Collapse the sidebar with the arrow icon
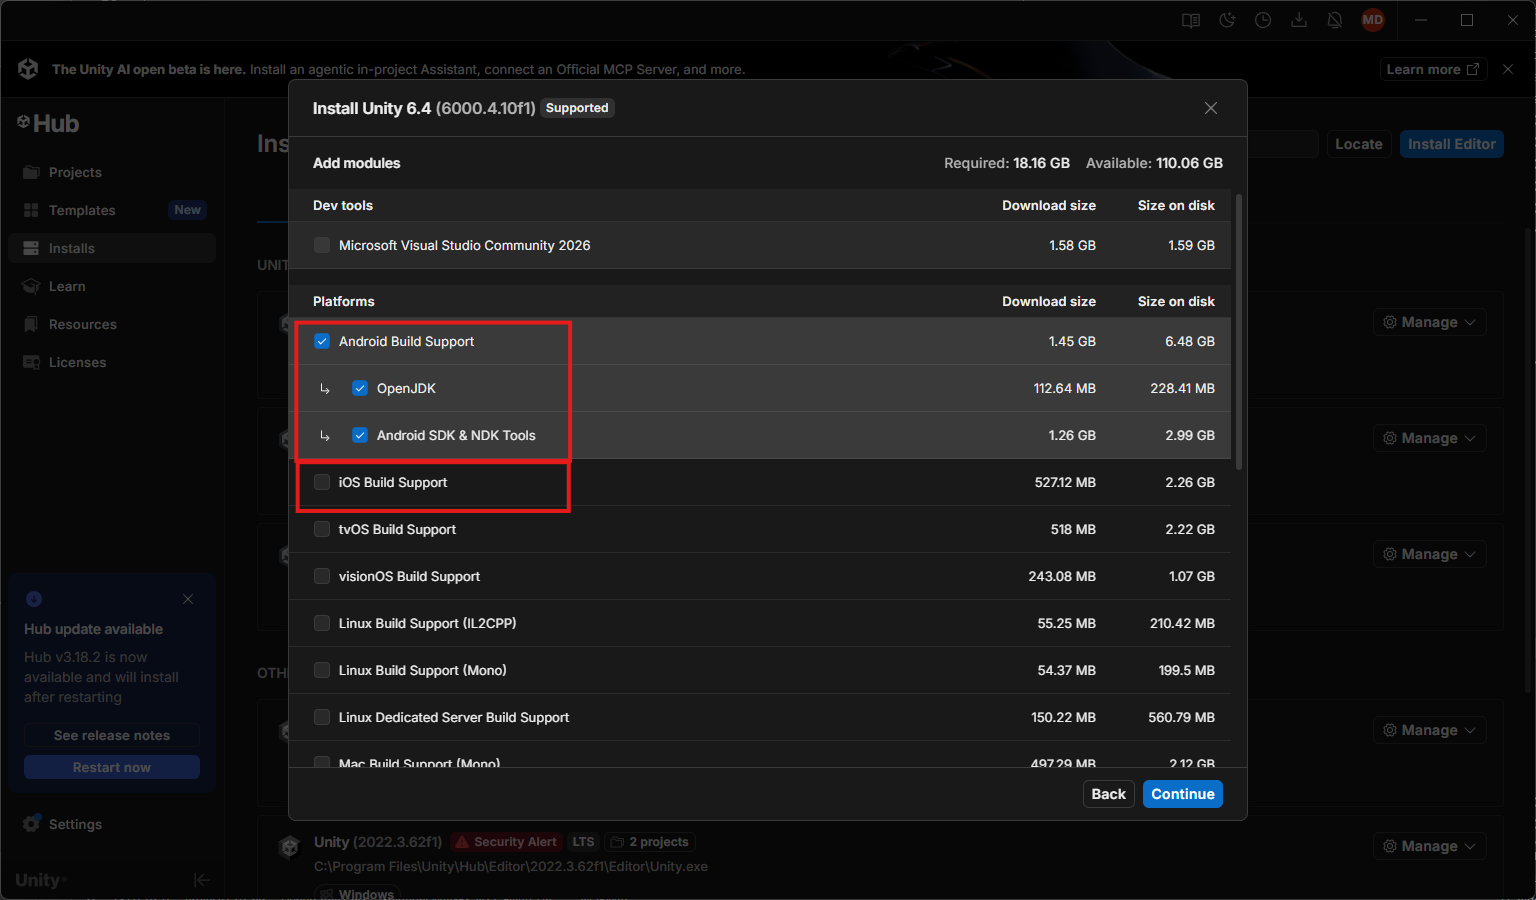Viewport: 1536px width, 900px height. [x=202, y=880]
